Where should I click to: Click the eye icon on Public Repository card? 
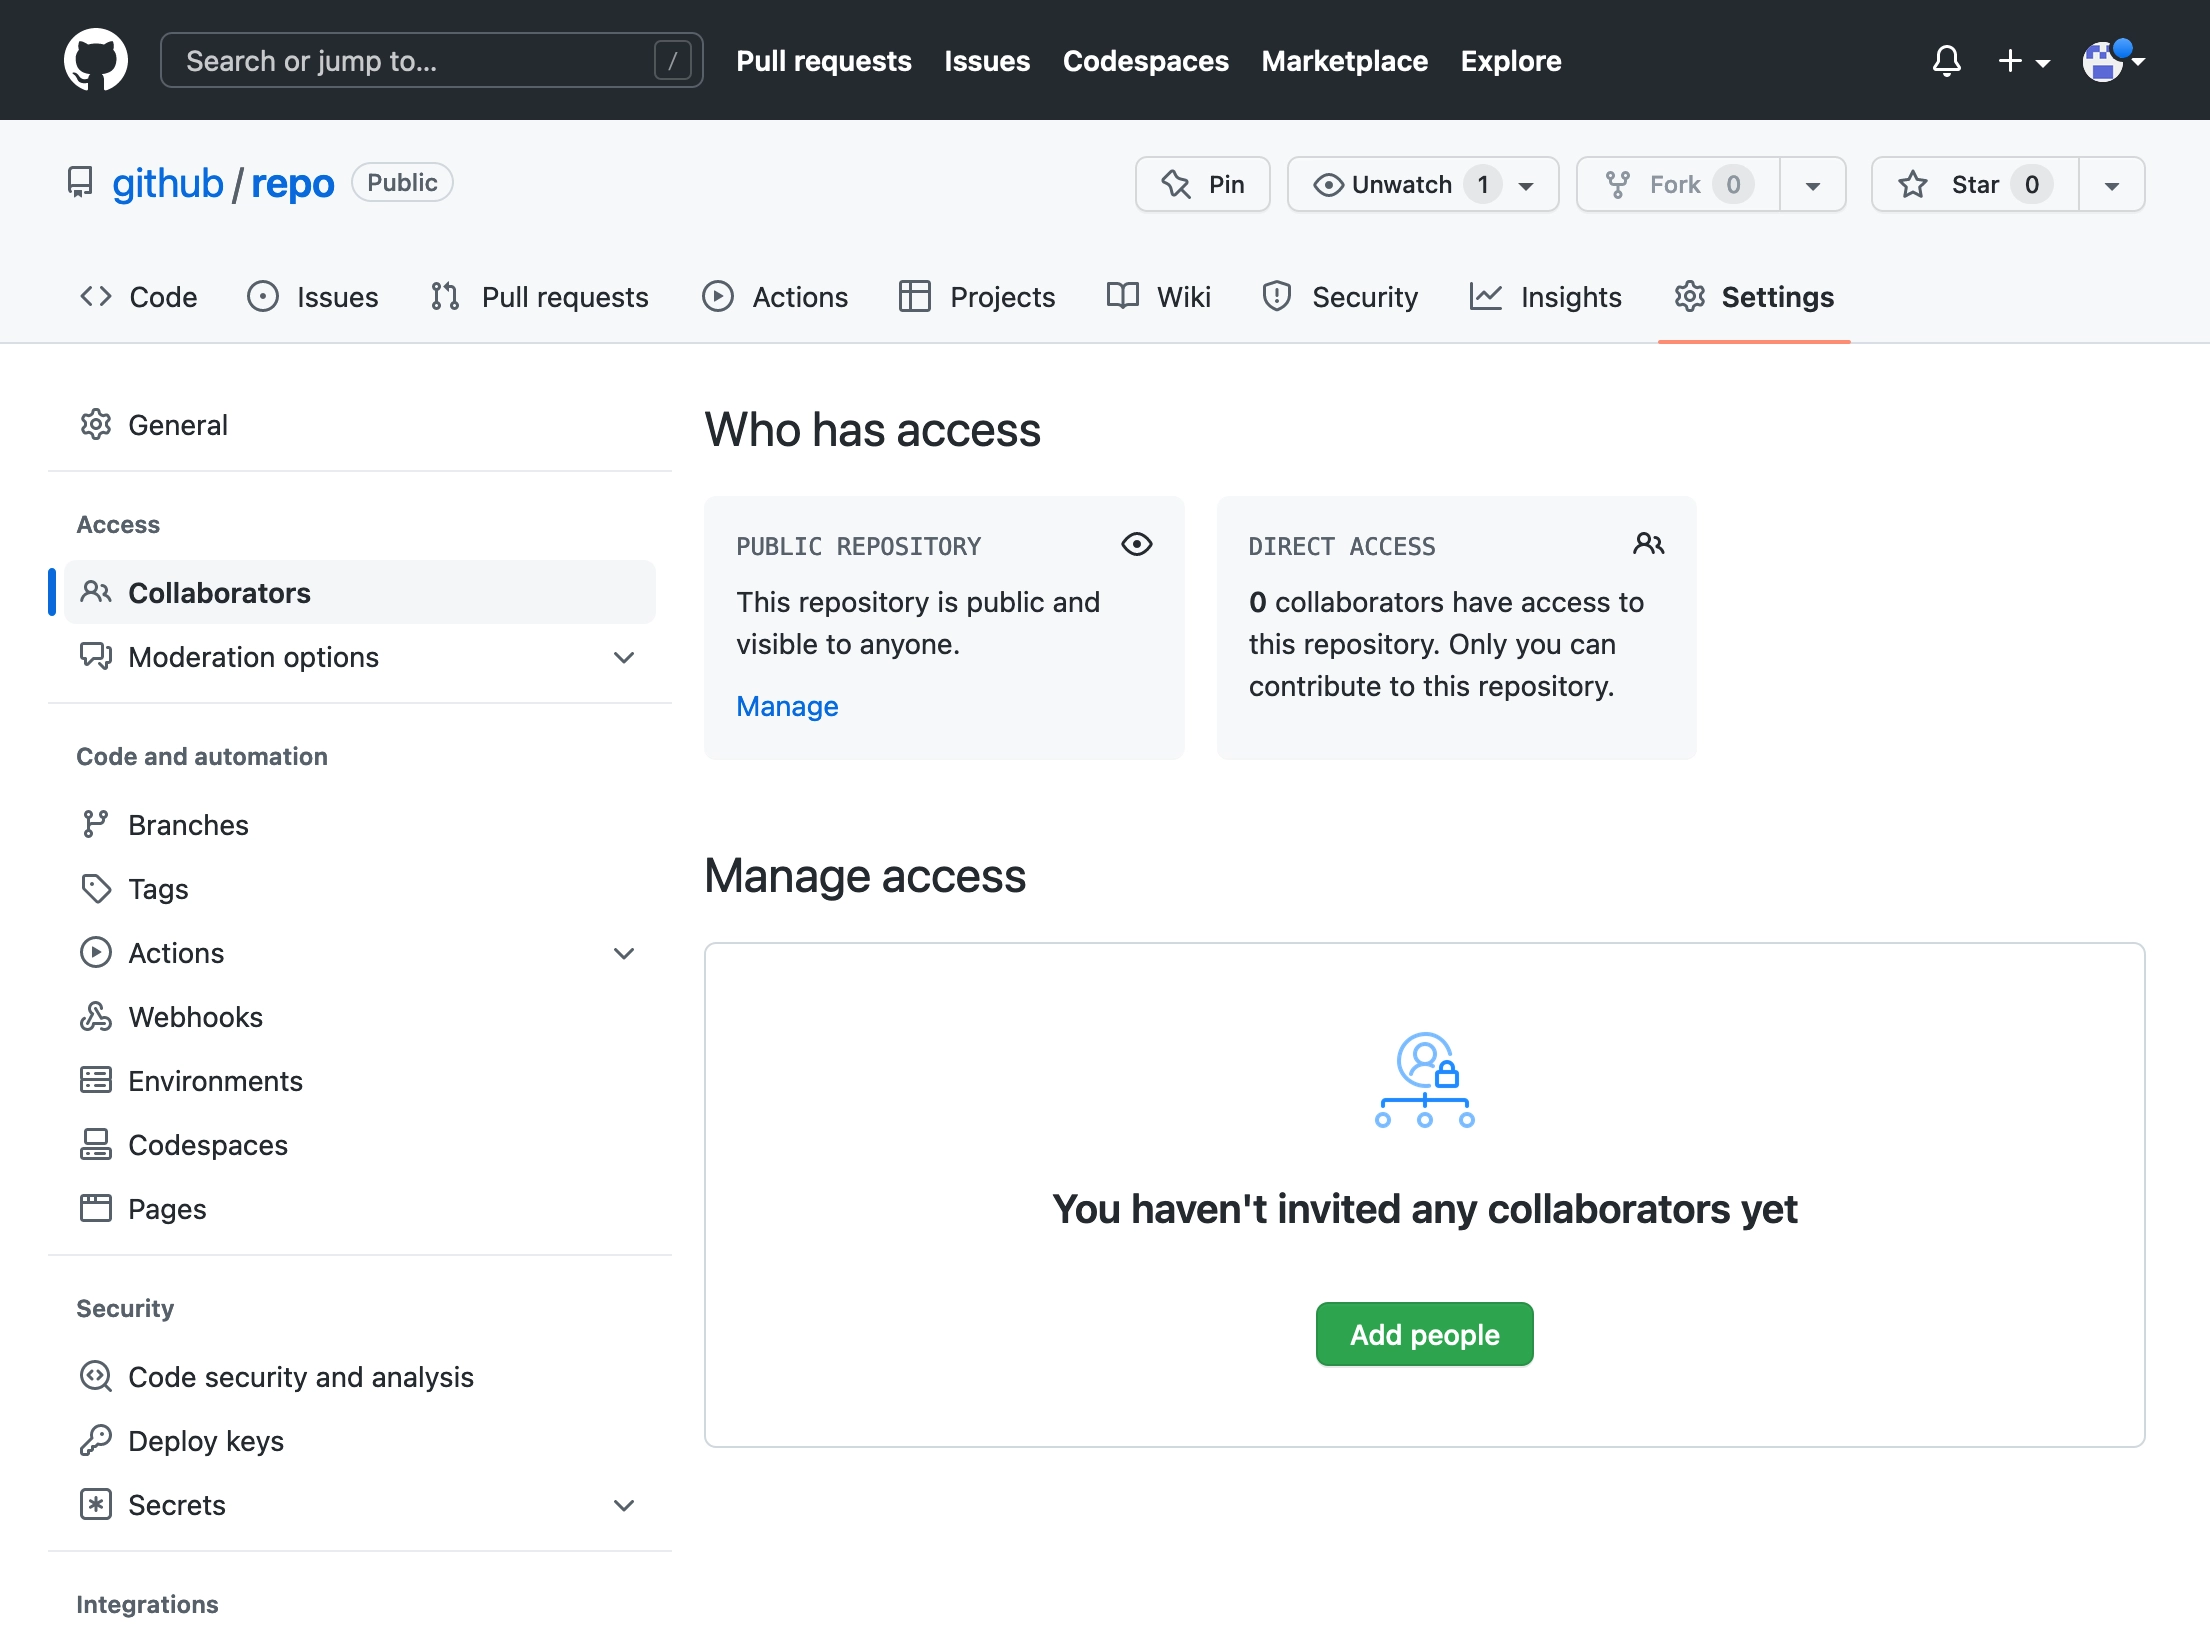click(x=1137, y=544)
